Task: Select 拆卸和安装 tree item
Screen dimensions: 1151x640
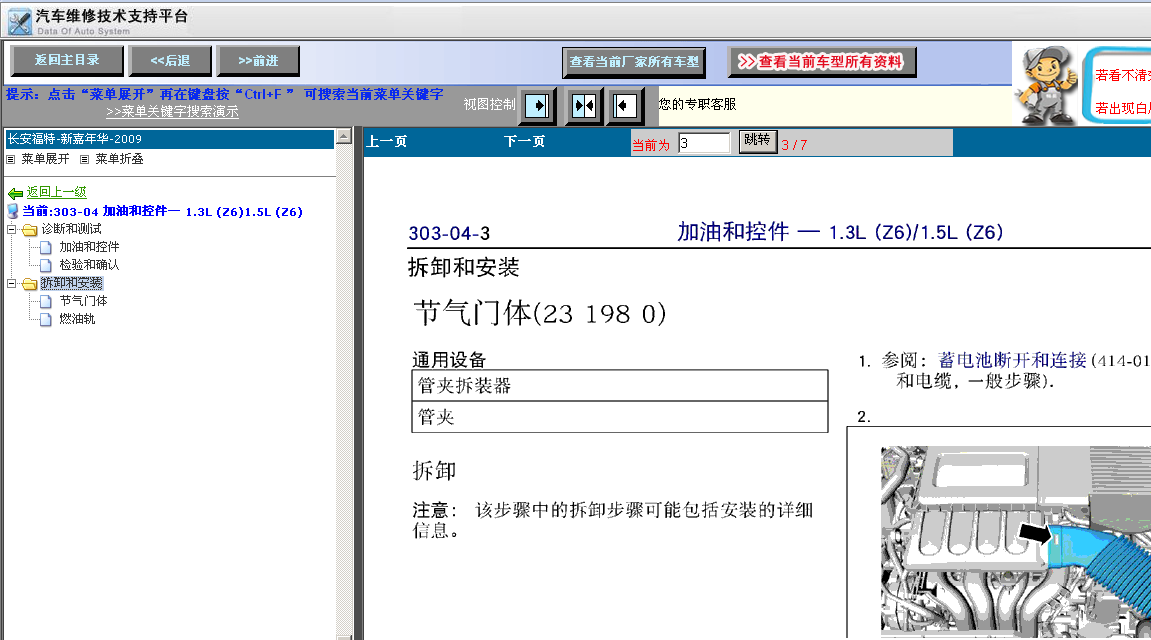Action: pyautogui.click(x=71, y=283)
